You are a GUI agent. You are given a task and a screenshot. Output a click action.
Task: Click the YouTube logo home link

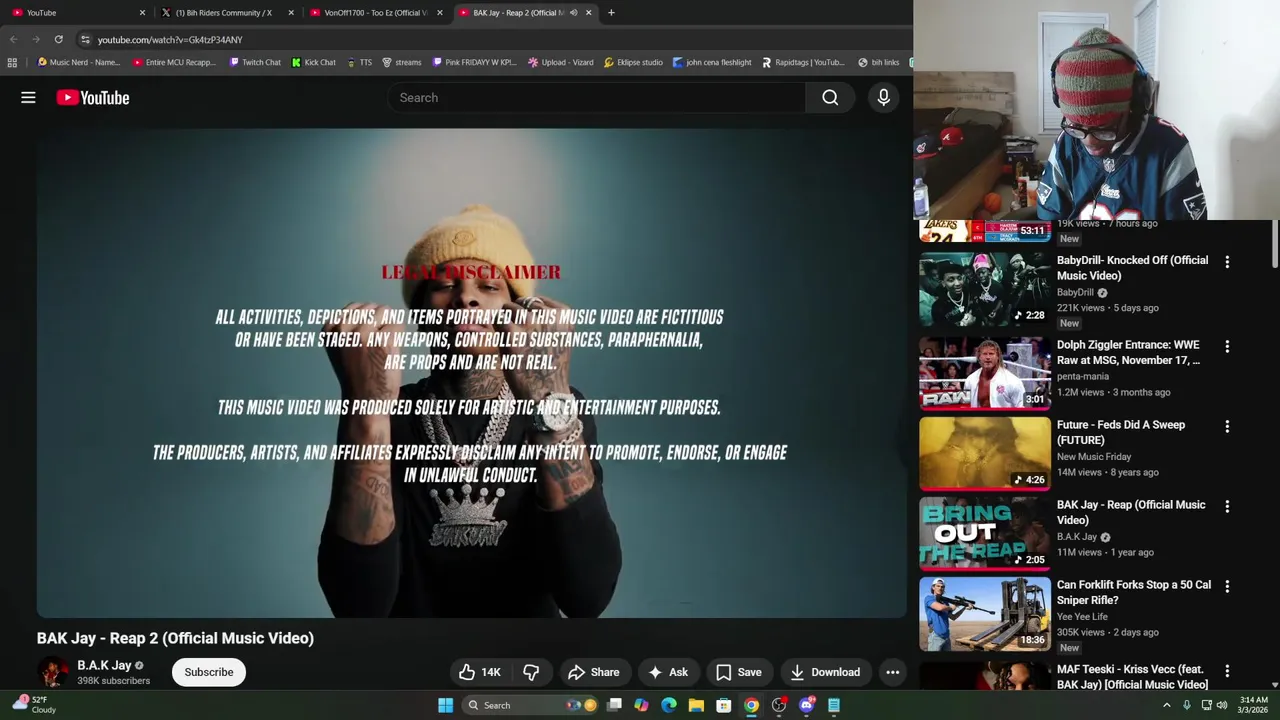click(93, 97)
